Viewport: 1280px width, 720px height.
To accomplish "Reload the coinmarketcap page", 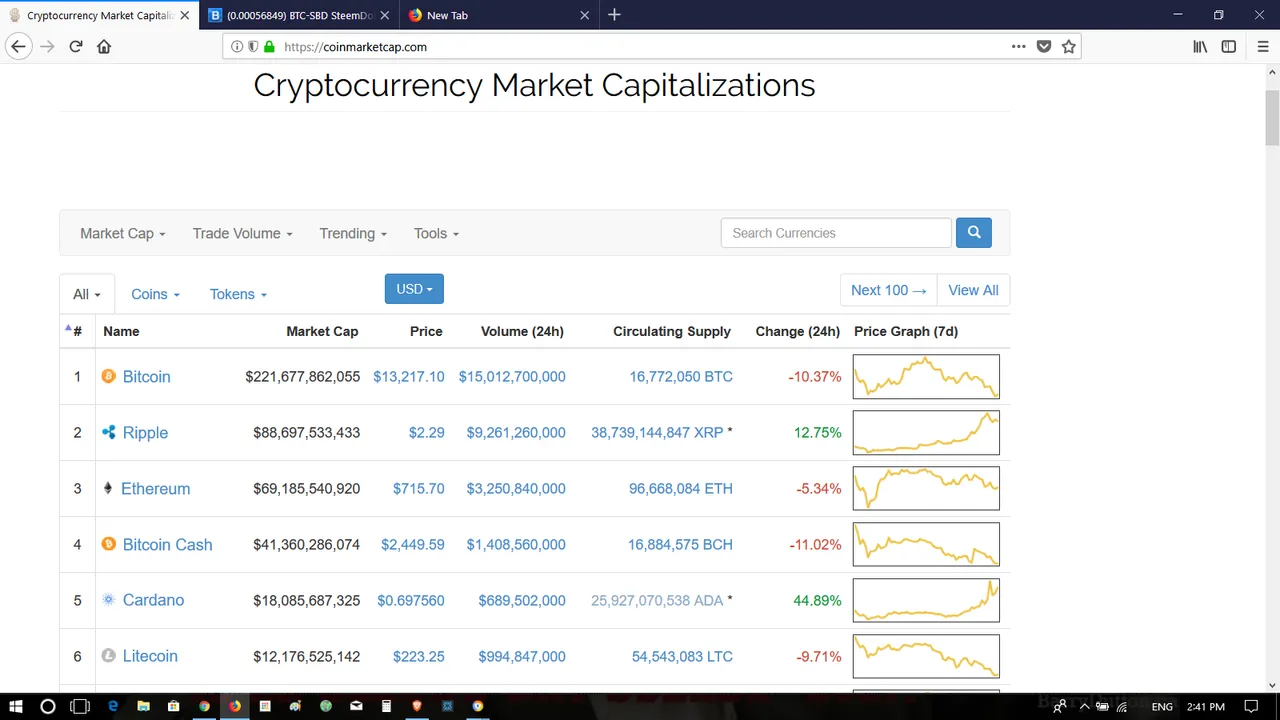I will click(x=75, y=46).
